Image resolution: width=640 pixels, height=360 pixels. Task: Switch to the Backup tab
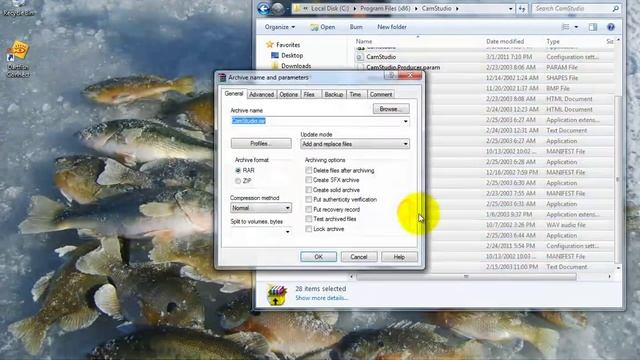click(333, 94)
